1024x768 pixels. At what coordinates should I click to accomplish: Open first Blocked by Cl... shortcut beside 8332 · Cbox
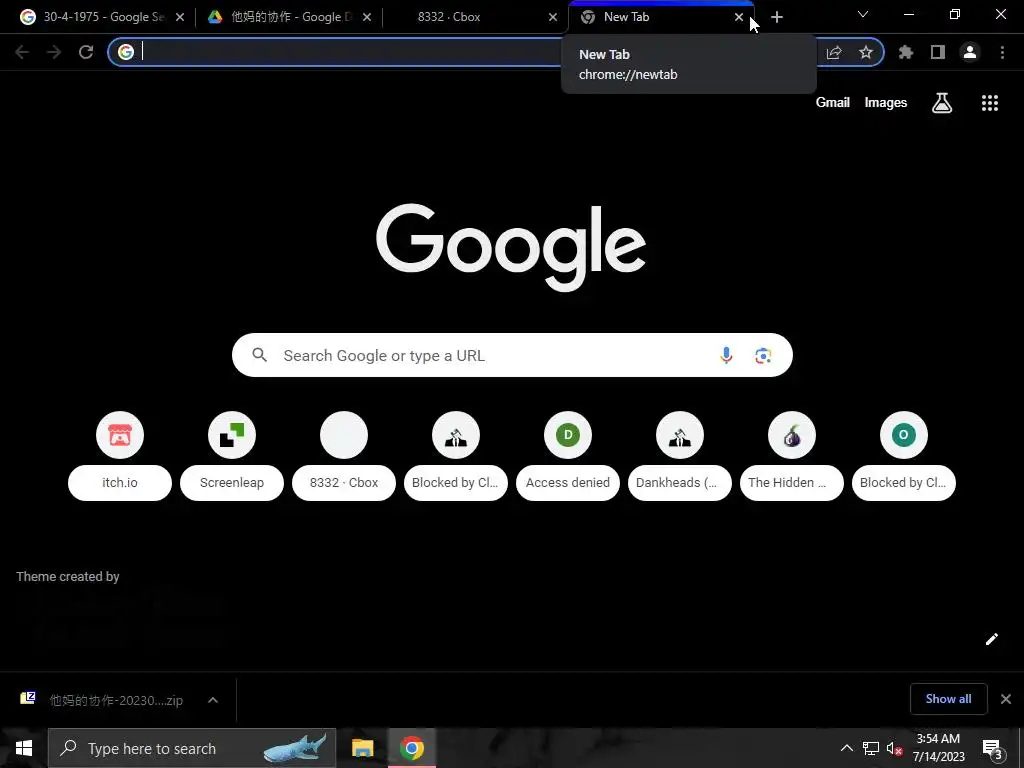[x=456, y=456]
